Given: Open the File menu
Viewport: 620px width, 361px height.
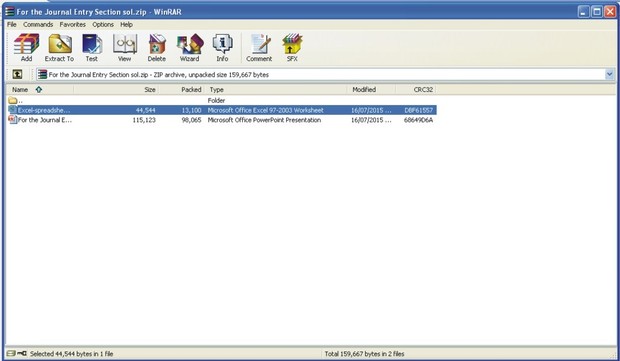Looking at the screenshot, I should click(12, 25).
